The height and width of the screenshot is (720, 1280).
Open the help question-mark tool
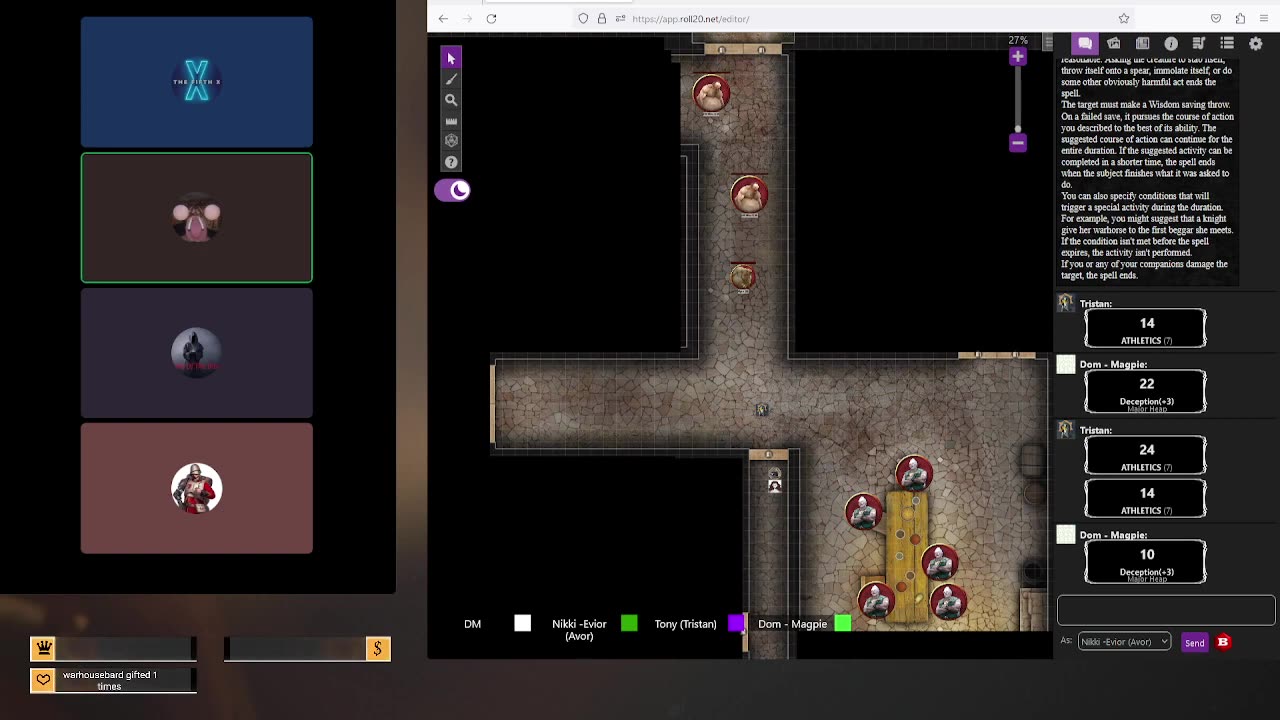pos(451,162)
